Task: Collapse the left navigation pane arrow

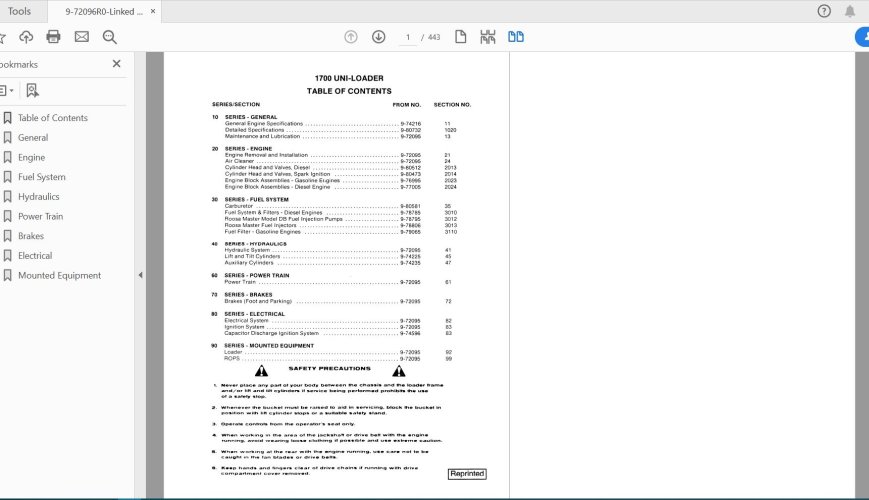Action: pos(140,275)
